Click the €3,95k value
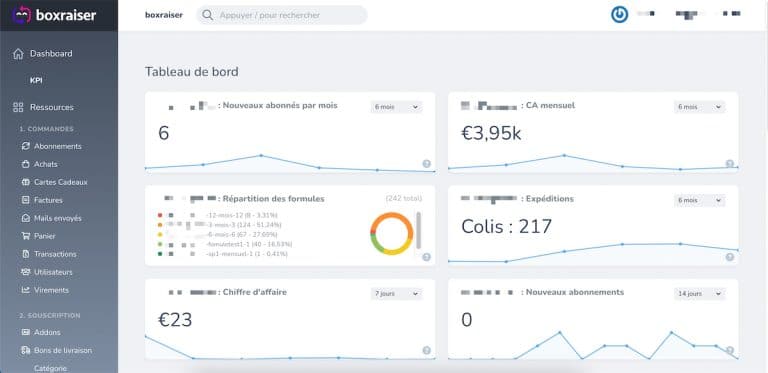The height and width of the screenshot is (373, 768). [491, 133]
